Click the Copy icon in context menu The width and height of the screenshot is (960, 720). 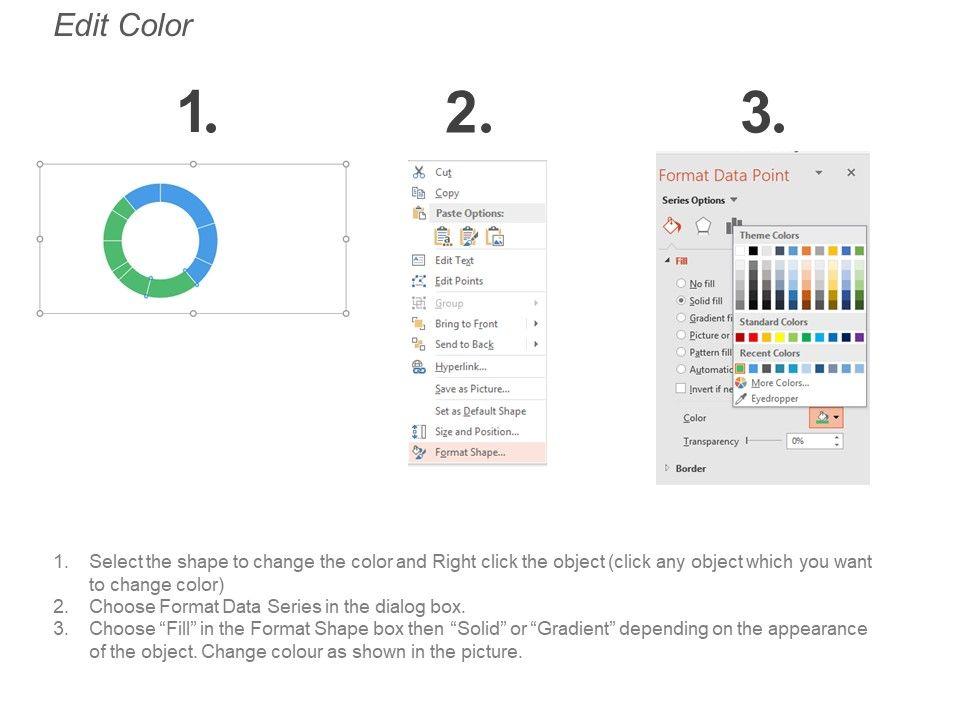pyautogui.click(x=419, y=193)
